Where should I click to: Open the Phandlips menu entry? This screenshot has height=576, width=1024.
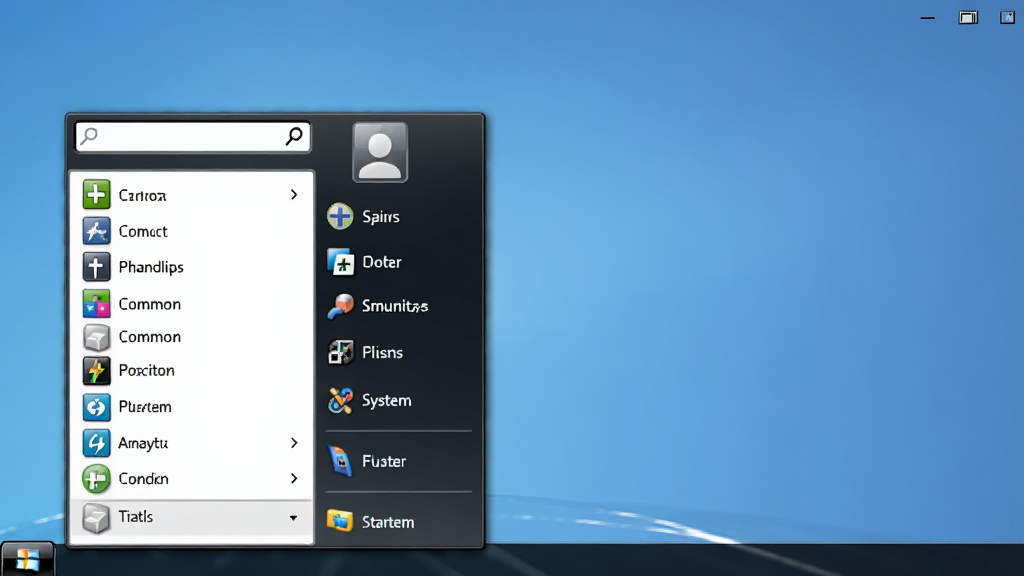click(191, 267)
